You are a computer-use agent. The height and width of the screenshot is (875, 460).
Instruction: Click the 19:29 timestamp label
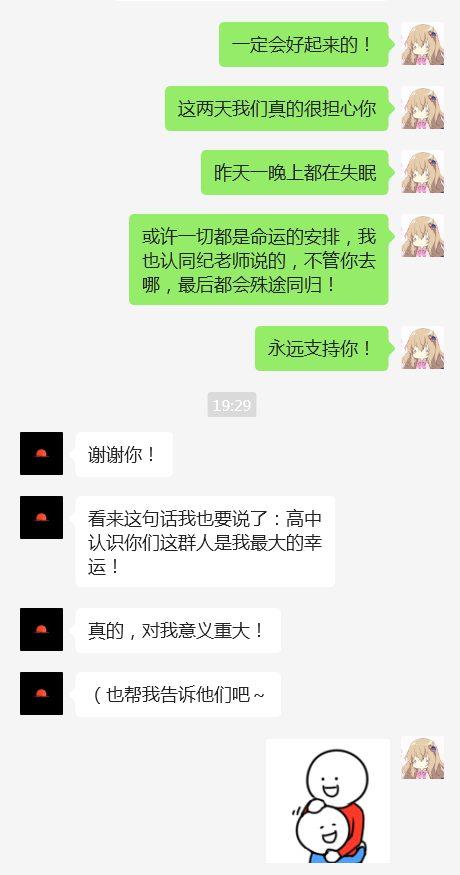[x=232, y=405]
